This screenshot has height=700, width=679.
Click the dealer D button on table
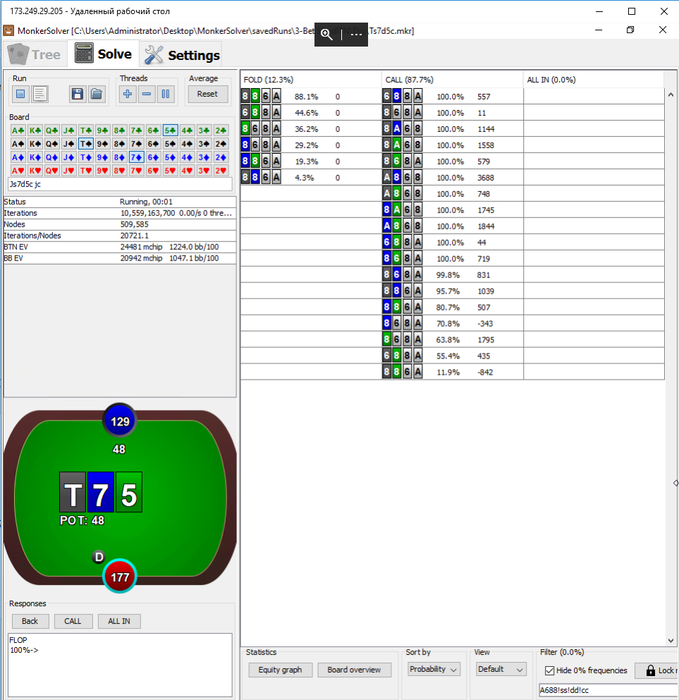(x=99, y=557)
